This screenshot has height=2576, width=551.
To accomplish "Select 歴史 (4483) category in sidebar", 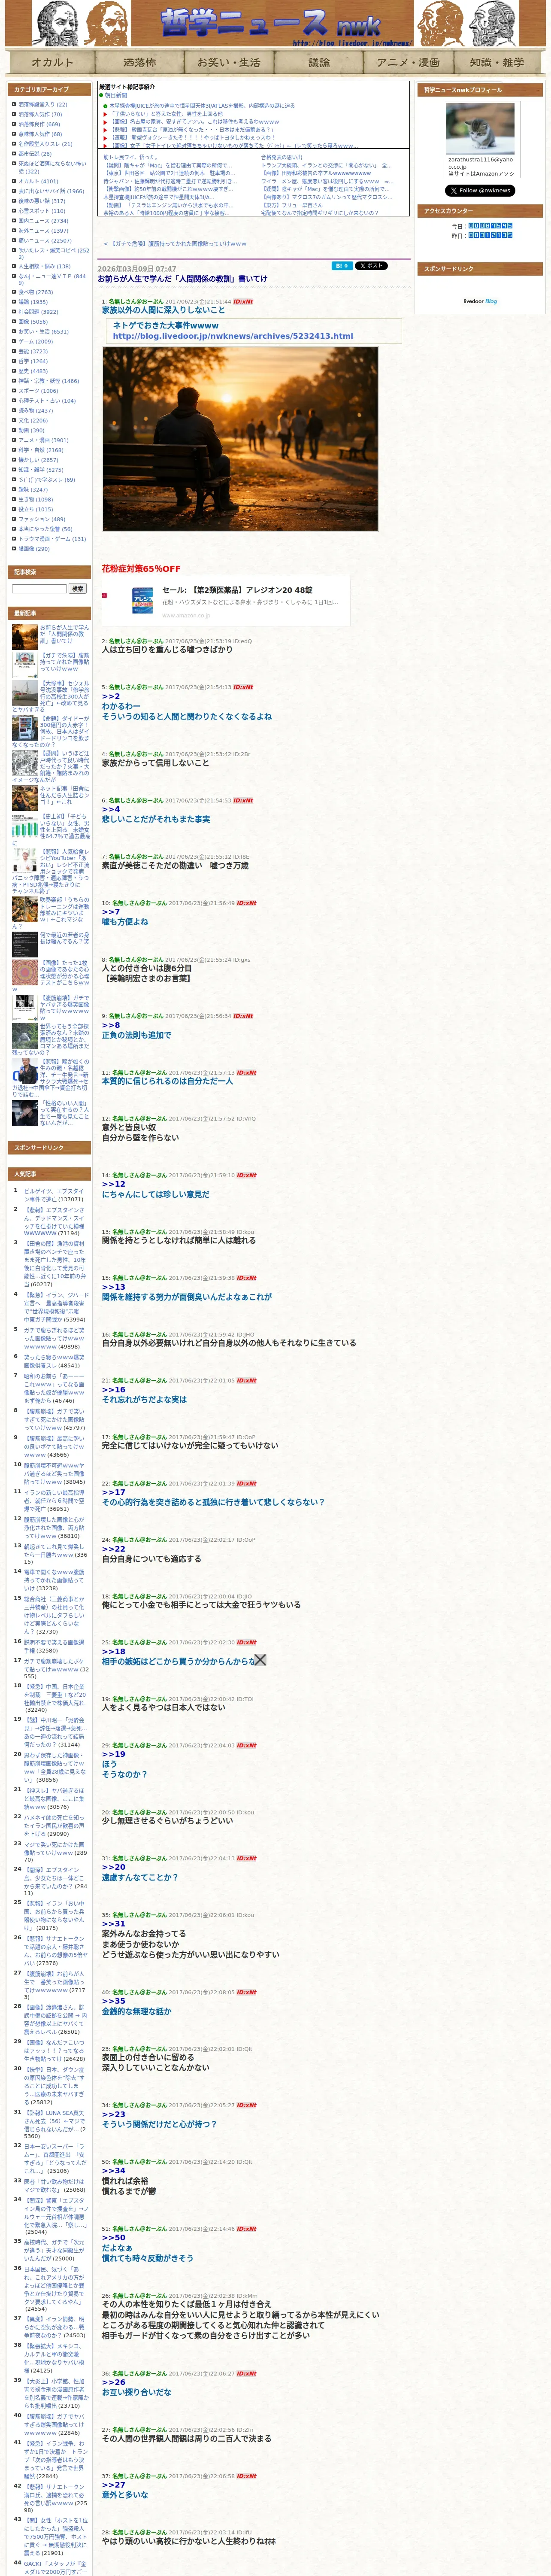I will (x=32, y=371).
